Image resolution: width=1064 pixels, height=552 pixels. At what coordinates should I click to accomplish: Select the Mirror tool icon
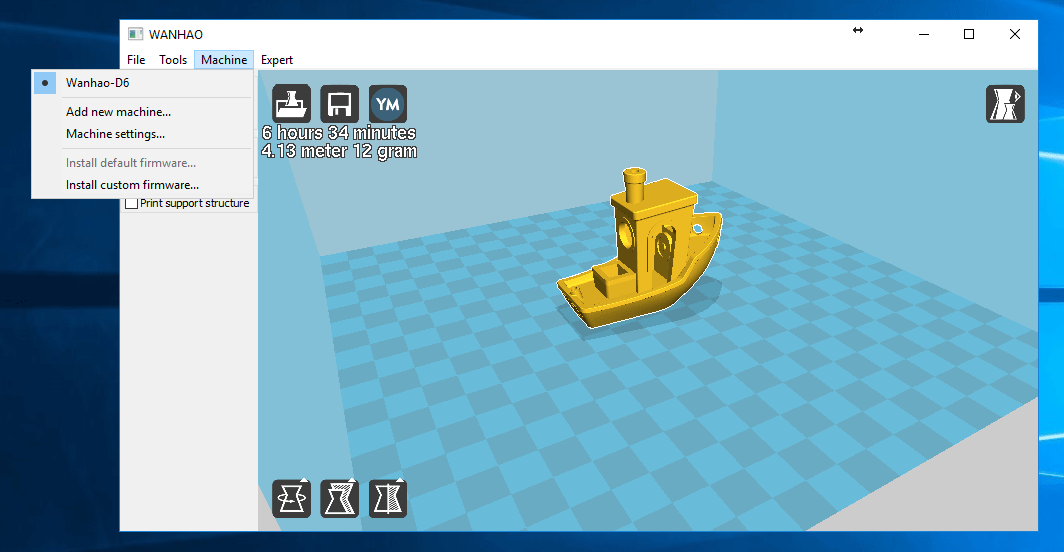pos(387,498)
